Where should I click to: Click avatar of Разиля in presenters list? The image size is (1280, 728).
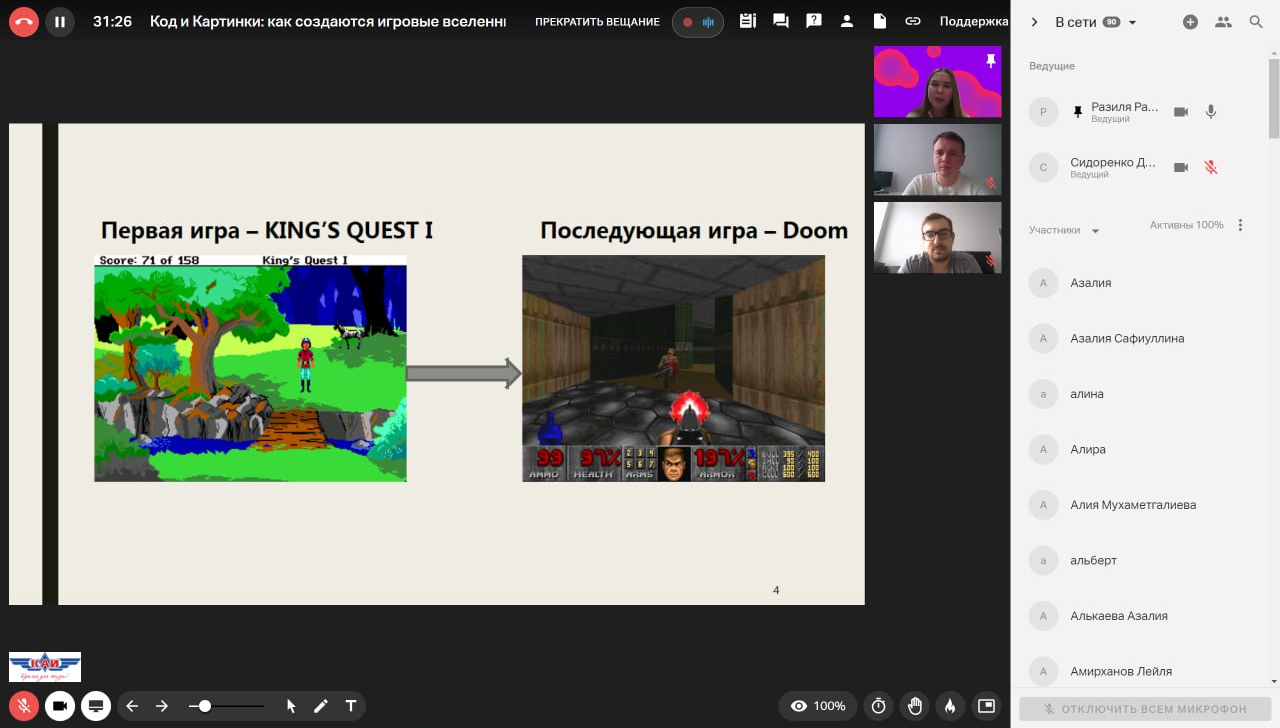tap(1043, 112)
